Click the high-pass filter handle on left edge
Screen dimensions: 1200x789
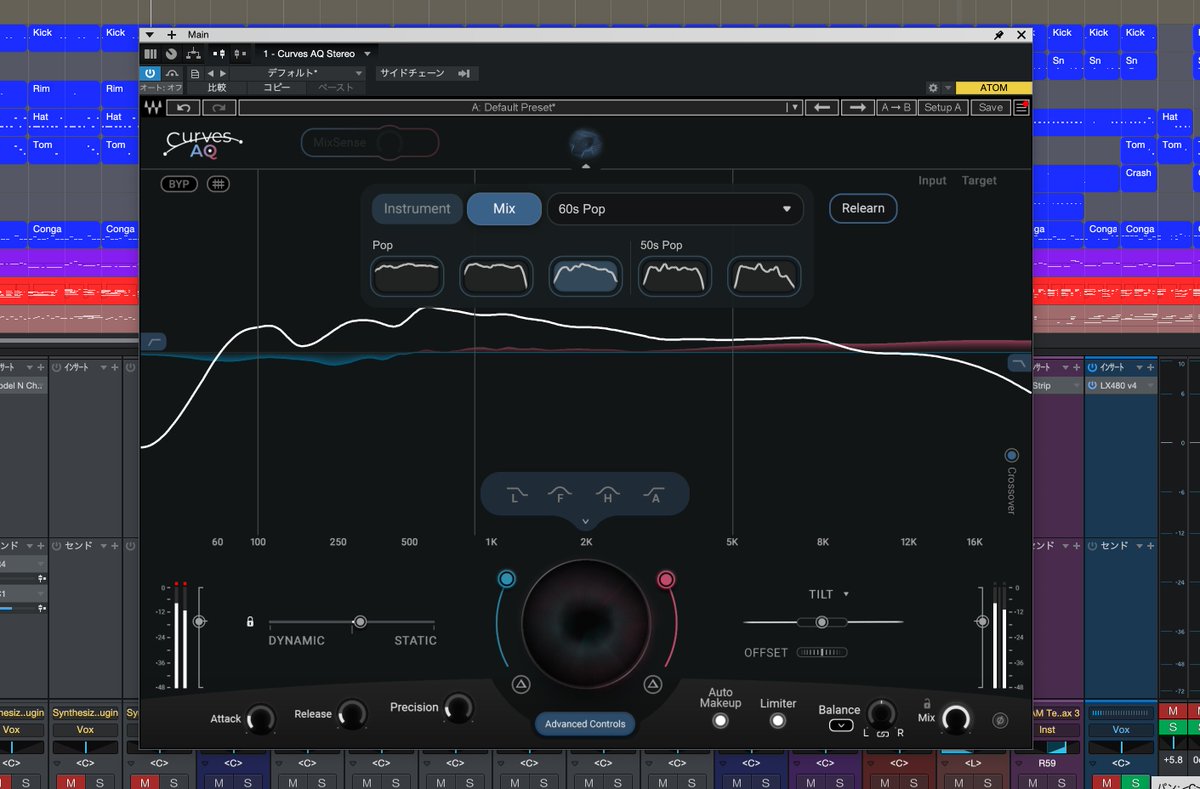click(x=154, y=342)
